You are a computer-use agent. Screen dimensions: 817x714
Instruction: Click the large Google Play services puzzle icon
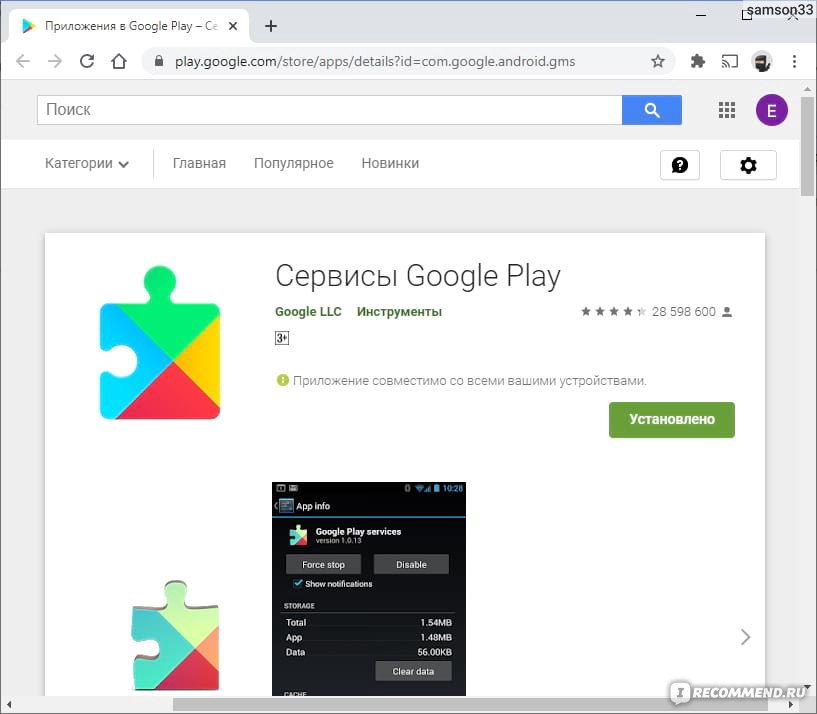click(x=160, y=342)
